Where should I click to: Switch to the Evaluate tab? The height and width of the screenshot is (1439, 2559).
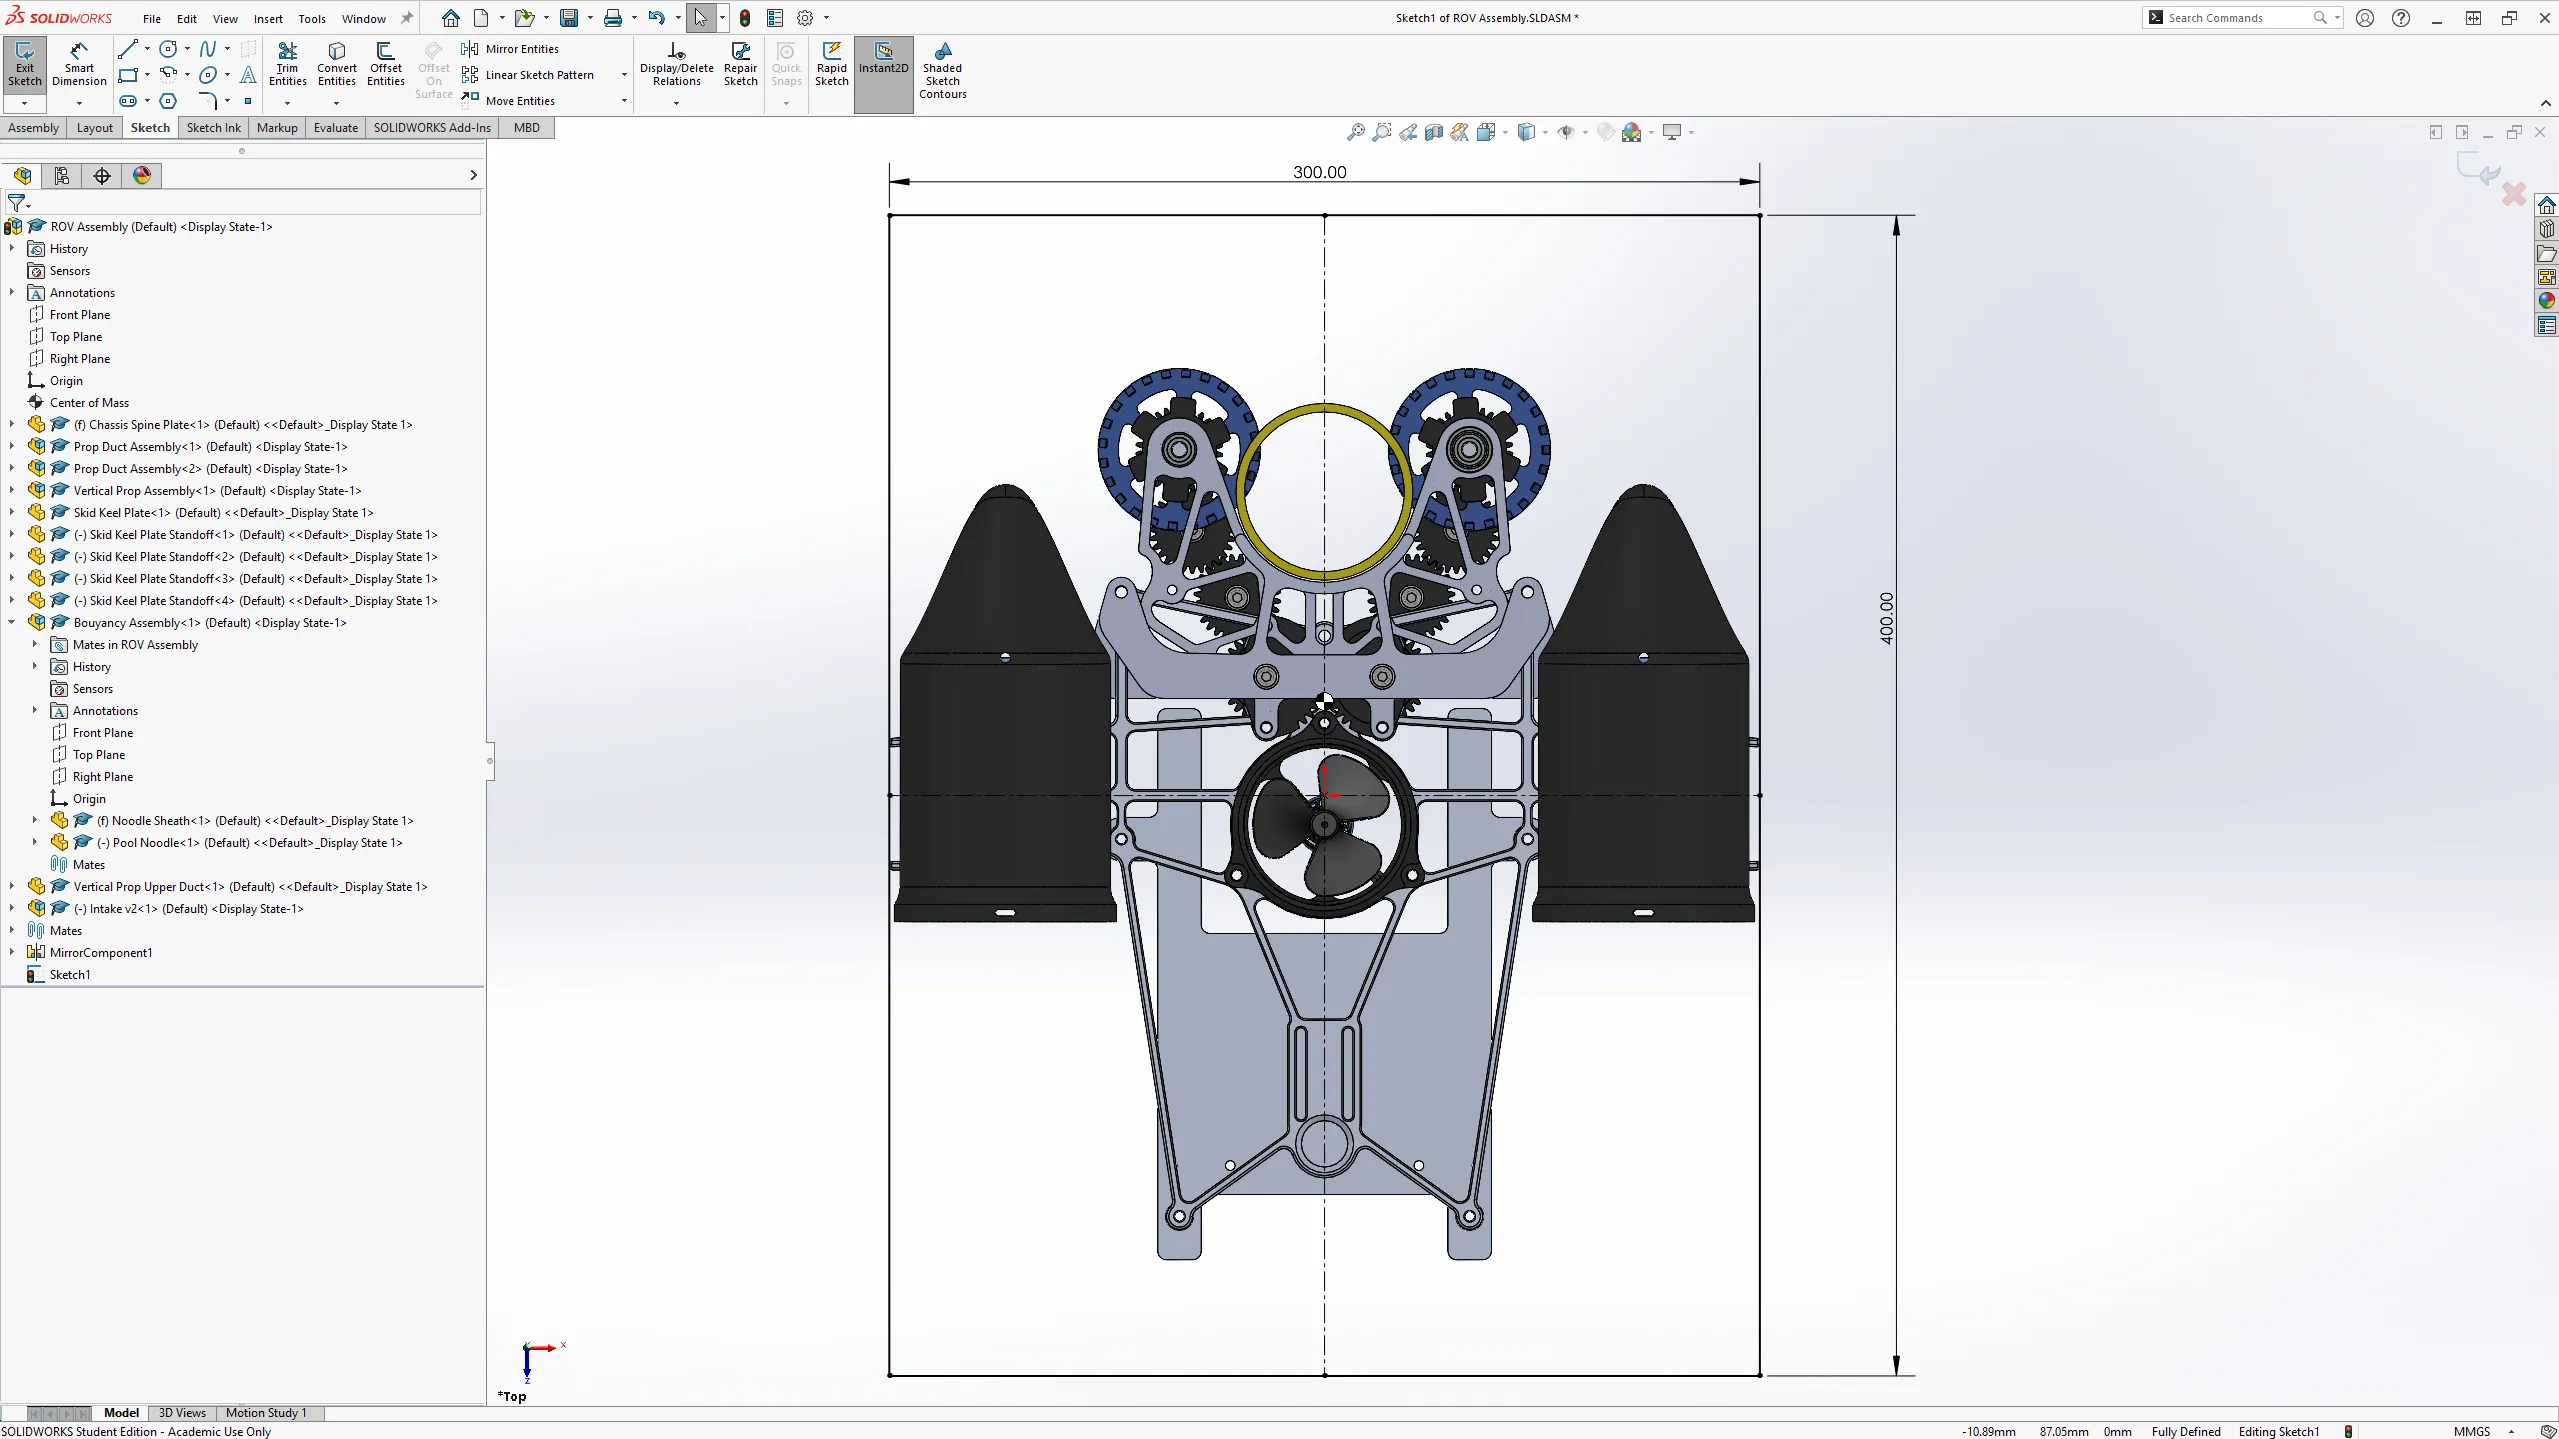click(x=335, y=128)
